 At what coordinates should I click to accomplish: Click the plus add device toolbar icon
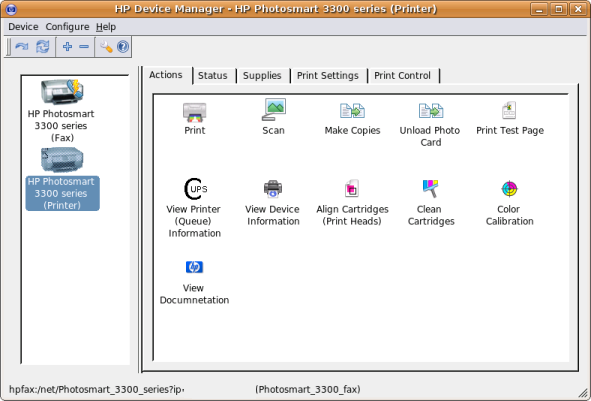click(67, 47)
